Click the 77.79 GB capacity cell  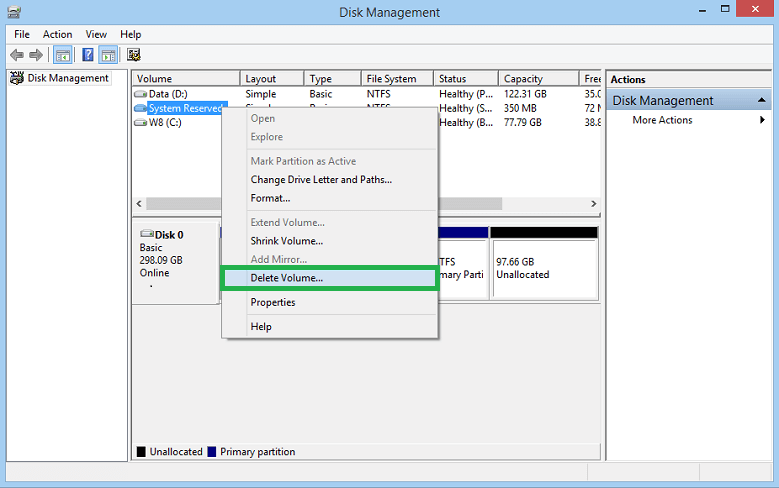tap(523, 123)
